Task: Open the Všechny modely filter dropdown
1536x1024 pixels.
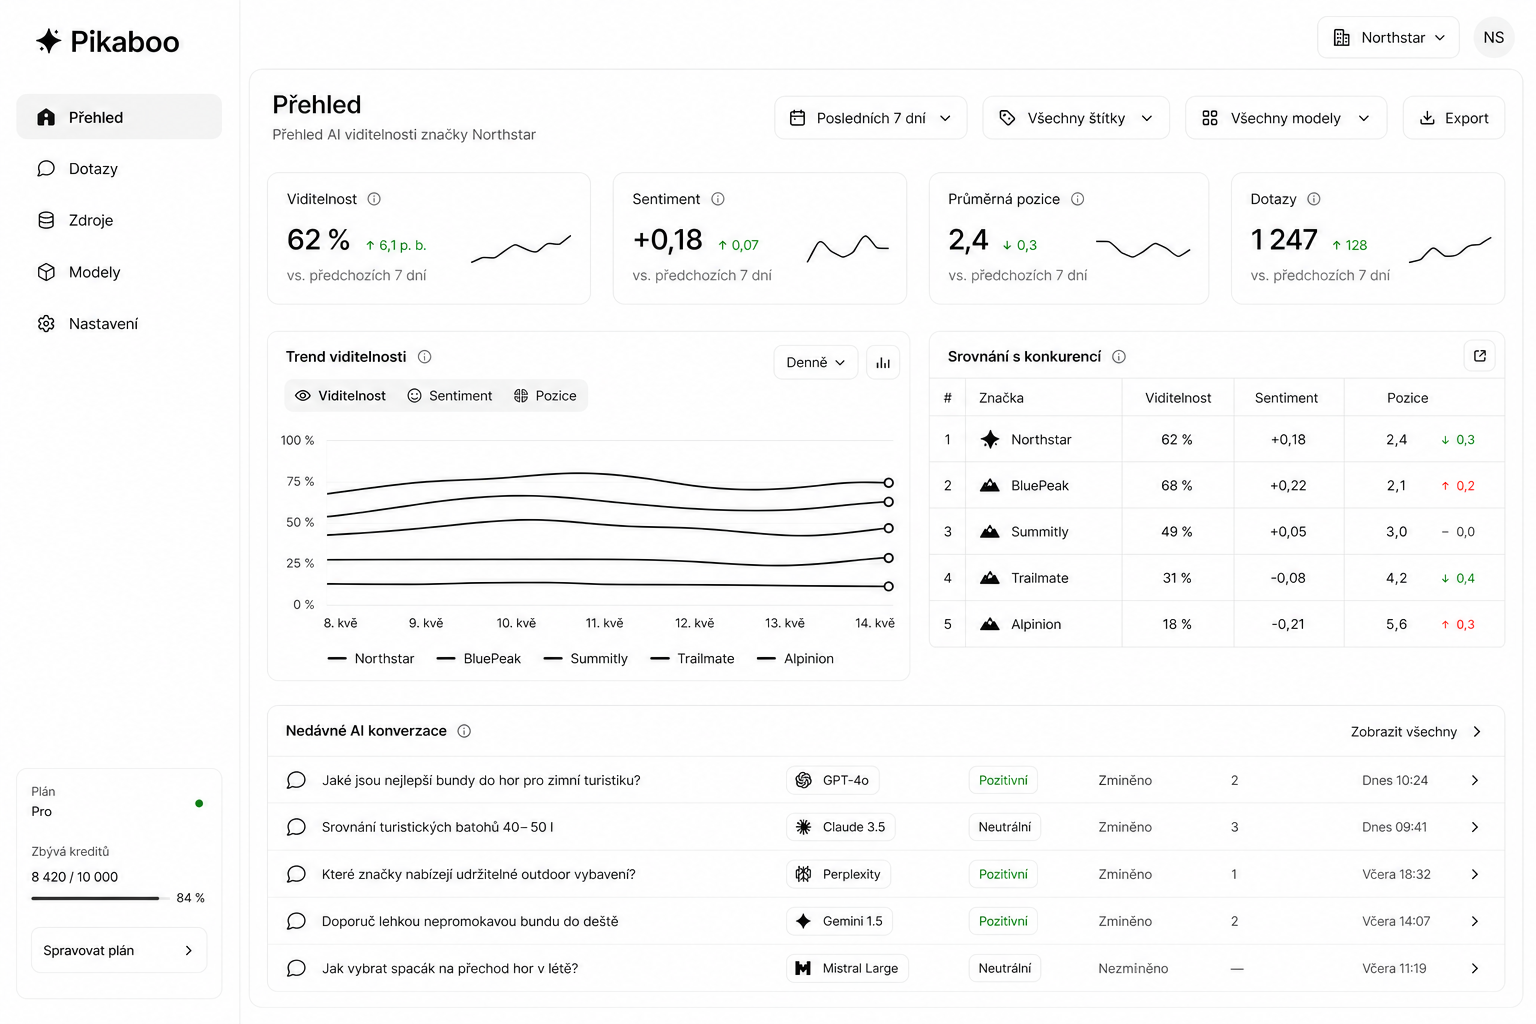Action: tap(1286, 118)
